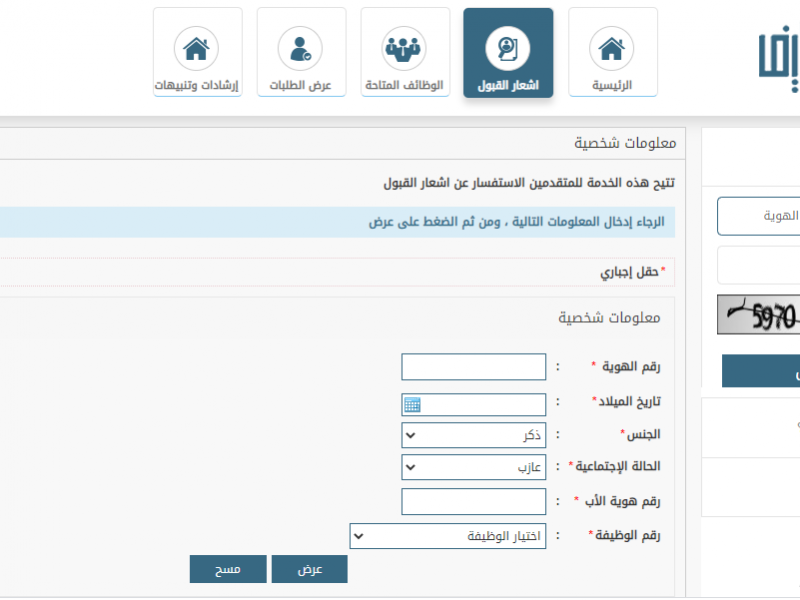Click the رقم هوية الأب father ID field

[x=474, y=501]
